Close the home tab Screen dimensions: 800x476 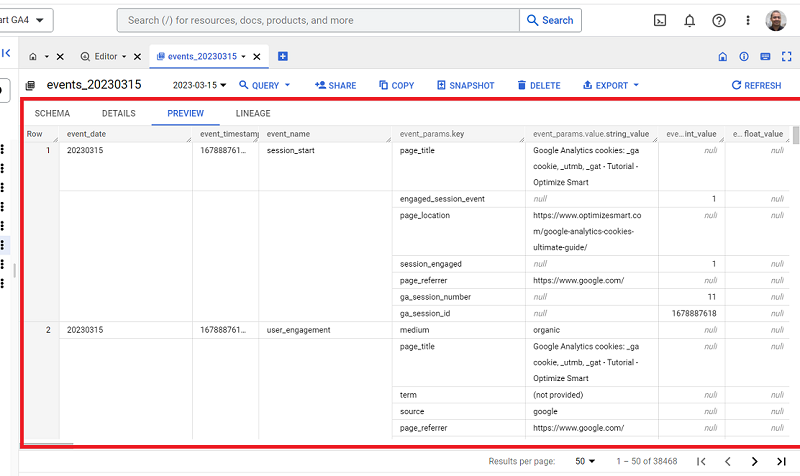point(60,57)
